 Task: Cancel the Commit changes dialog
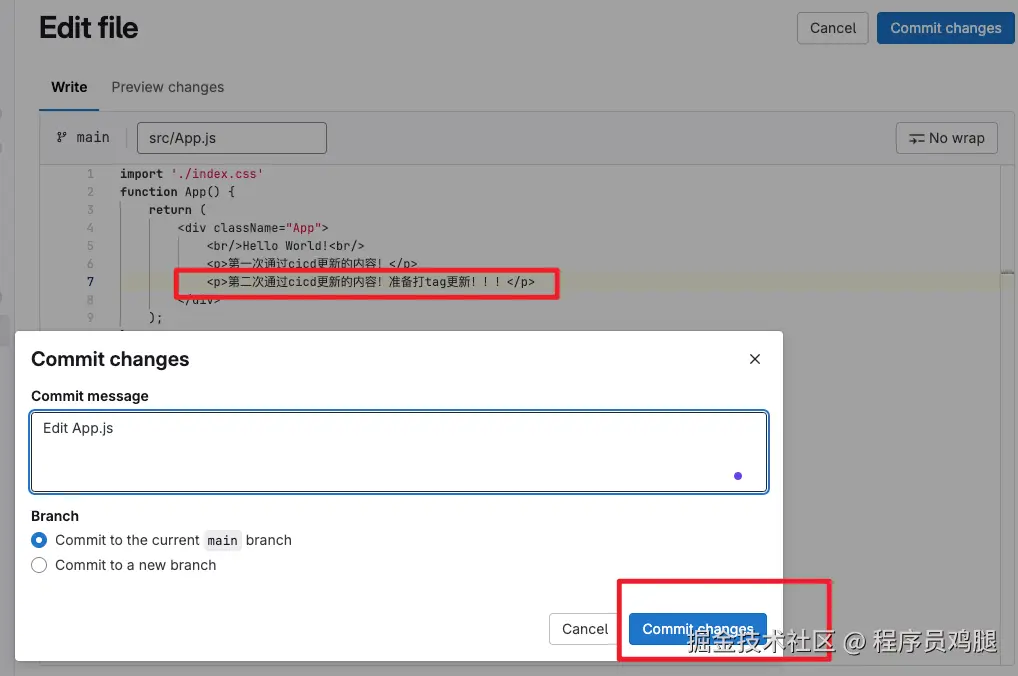point(584,629)
